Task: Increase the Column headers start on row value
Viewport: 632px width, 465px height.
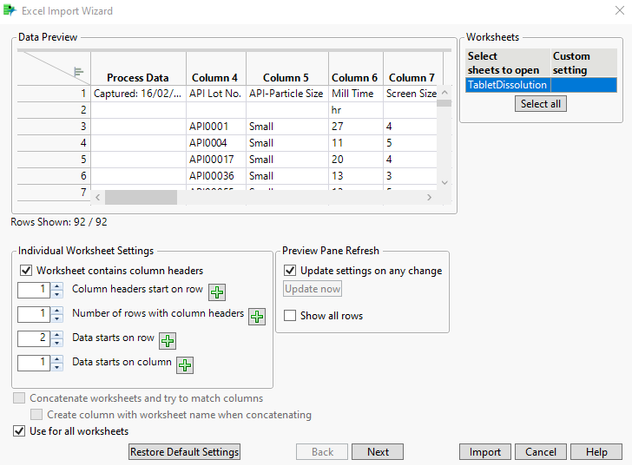Action: click(x=56, y=286)
